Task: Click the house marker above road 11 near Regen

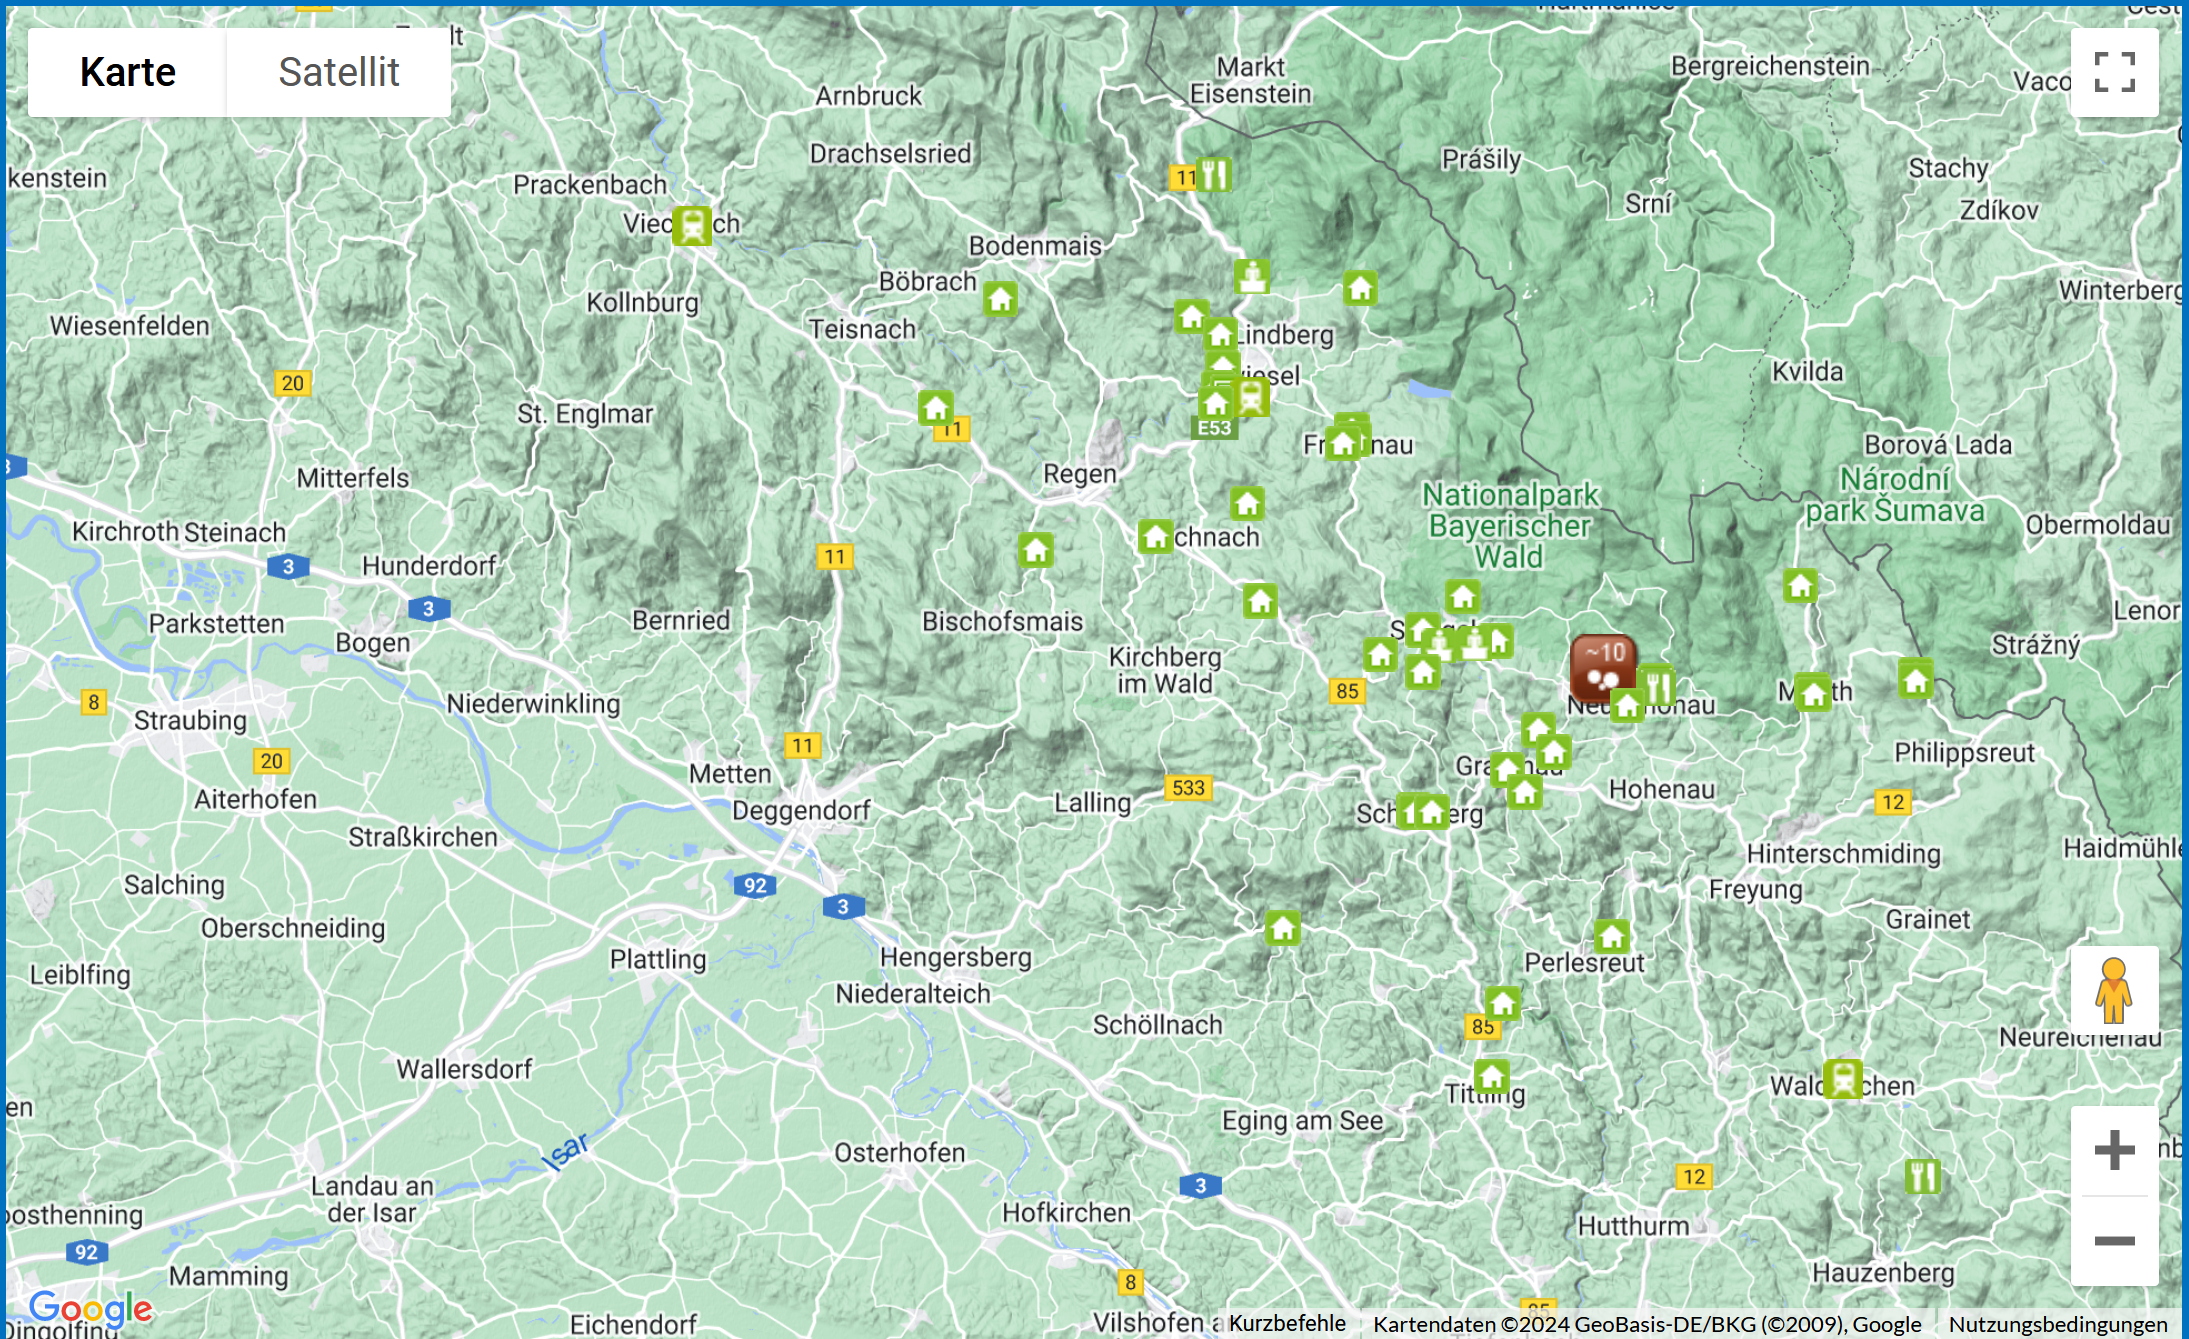Action: (x=936, y=407)
